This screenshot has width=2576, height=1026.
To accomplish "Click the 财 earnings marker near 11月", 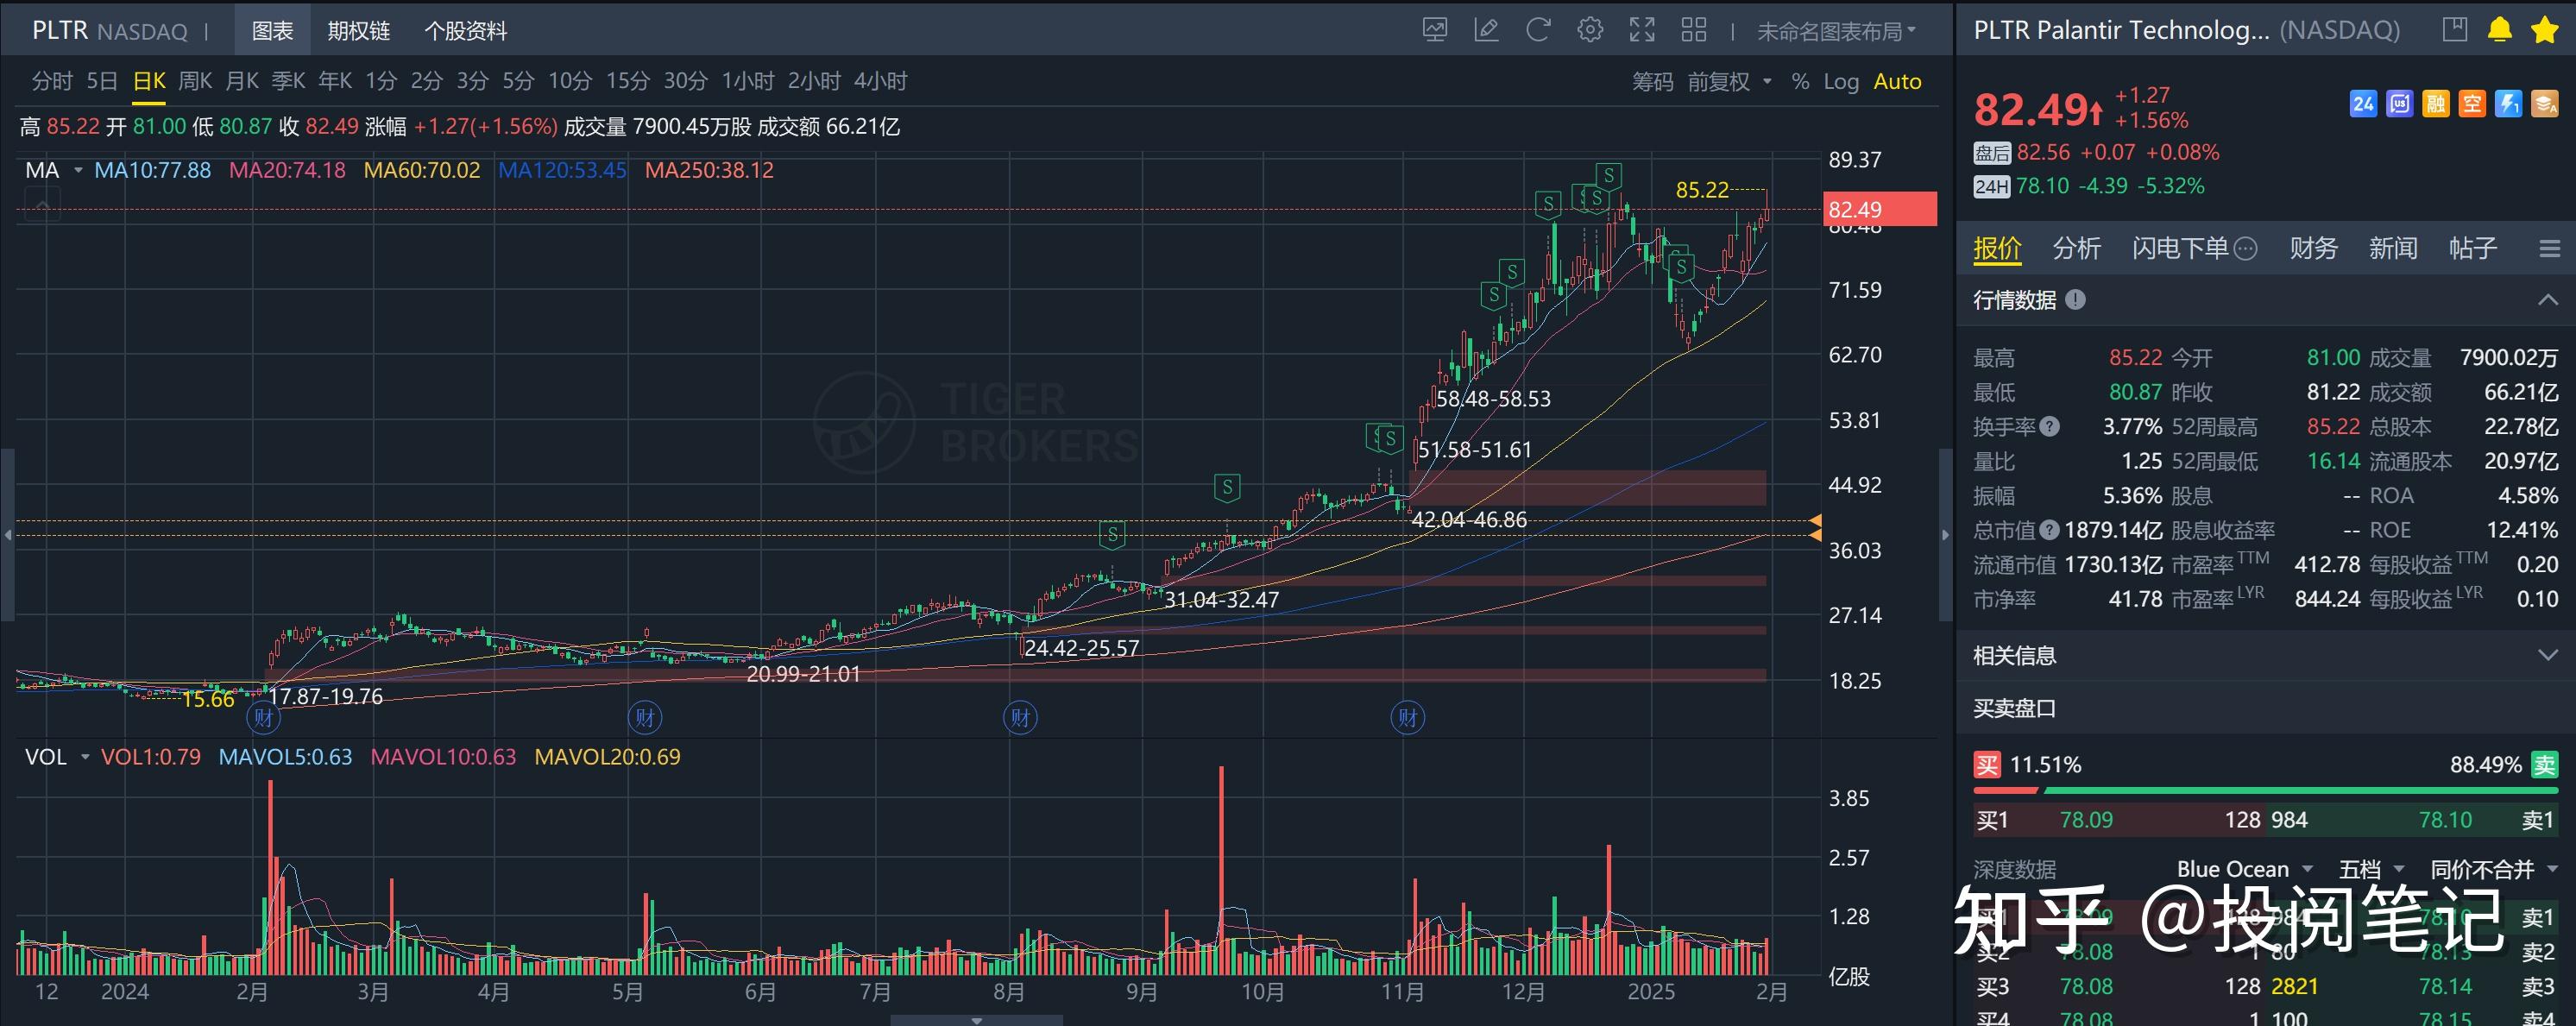I will coord(1408,717).
